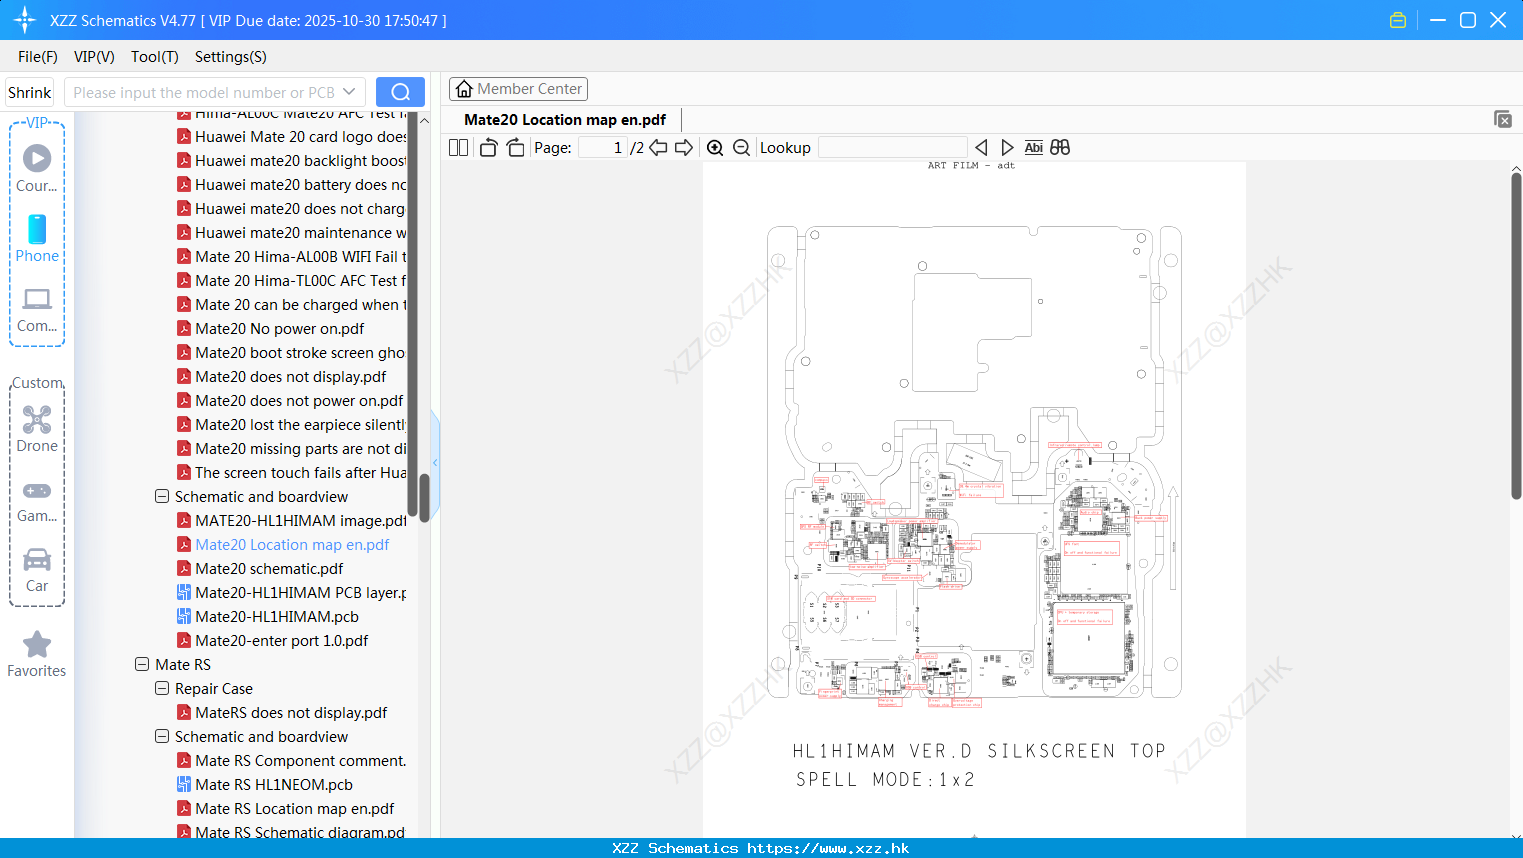This screenshot has width=1523, height=858.
Task: Click the Shrink button
Action: click(x=29, y=92)
